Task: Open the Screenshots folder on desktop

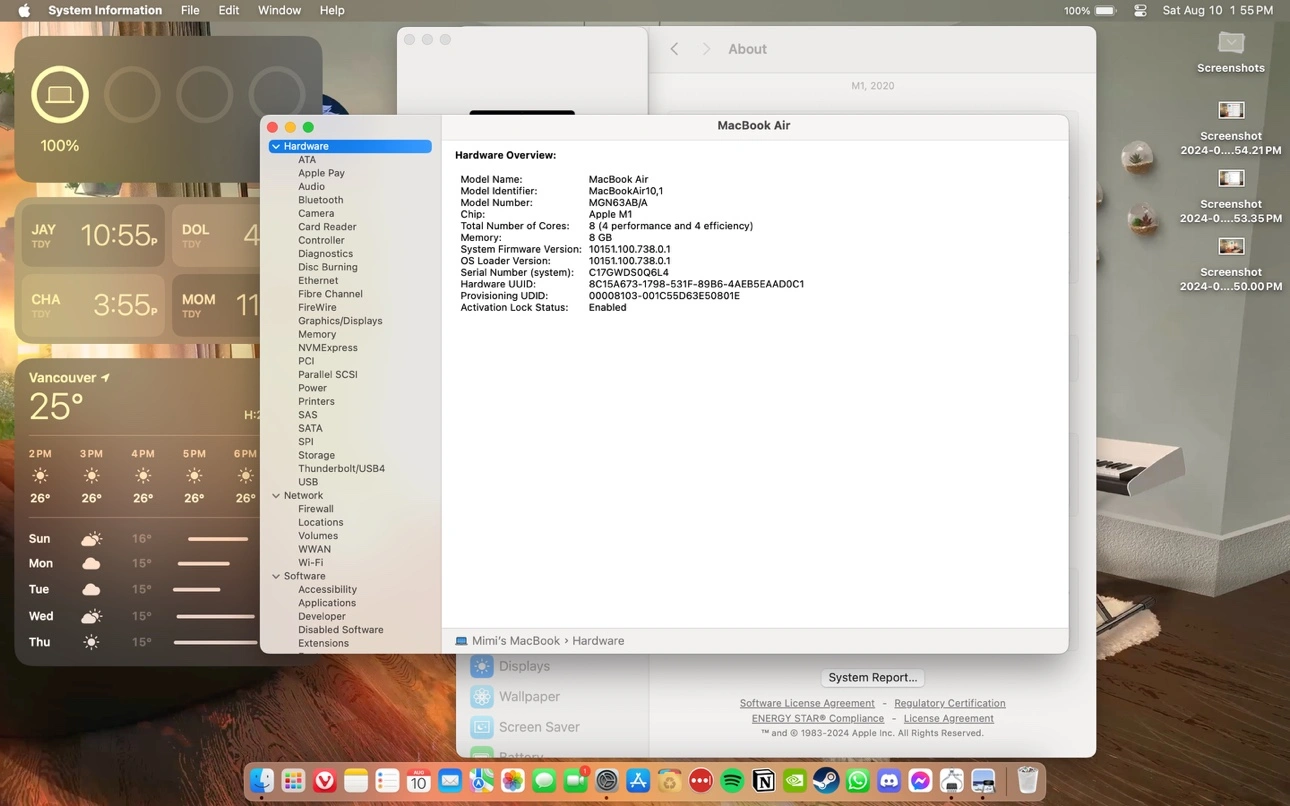Action: tap(1231, 52)
